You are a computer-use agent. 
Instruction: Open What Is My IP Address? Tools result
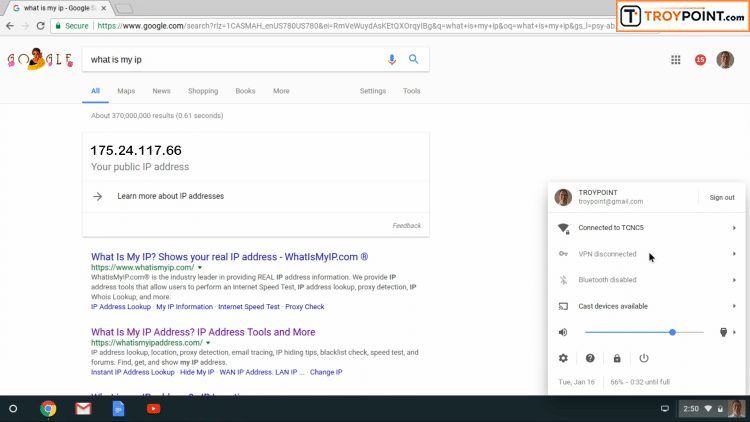203,332
